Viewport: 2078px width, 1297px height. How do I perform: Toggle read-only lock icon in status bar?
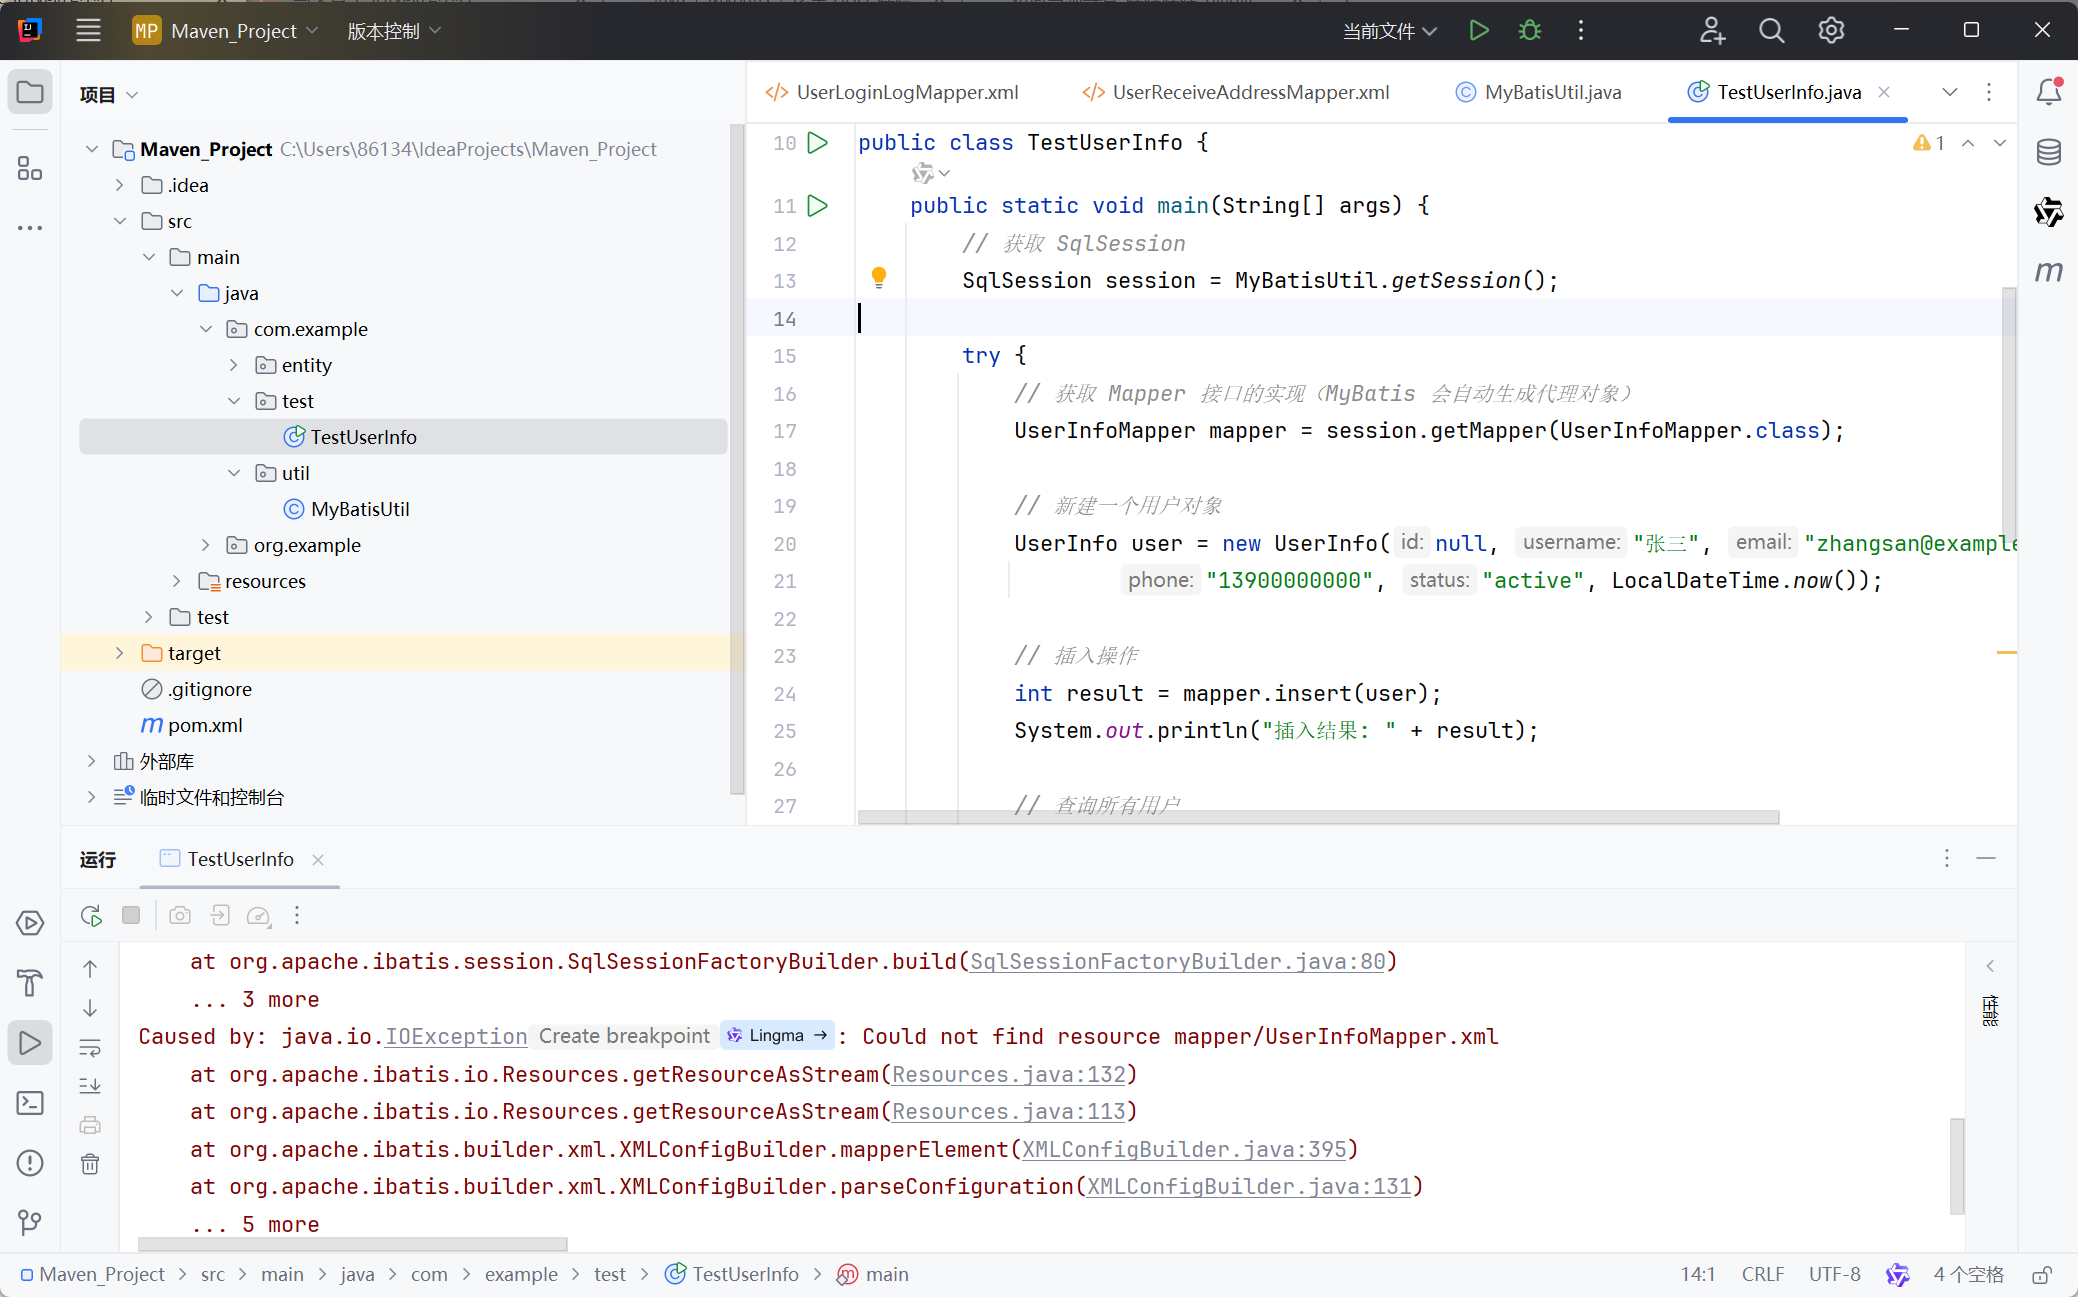tap(2042, 1275)
